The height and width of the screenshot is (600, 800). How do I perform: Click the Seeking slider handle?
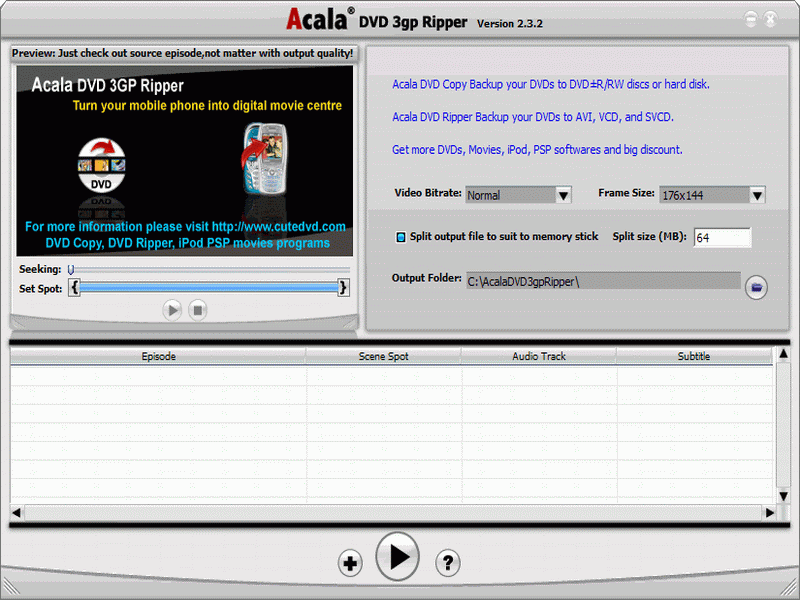pos(71,270)
